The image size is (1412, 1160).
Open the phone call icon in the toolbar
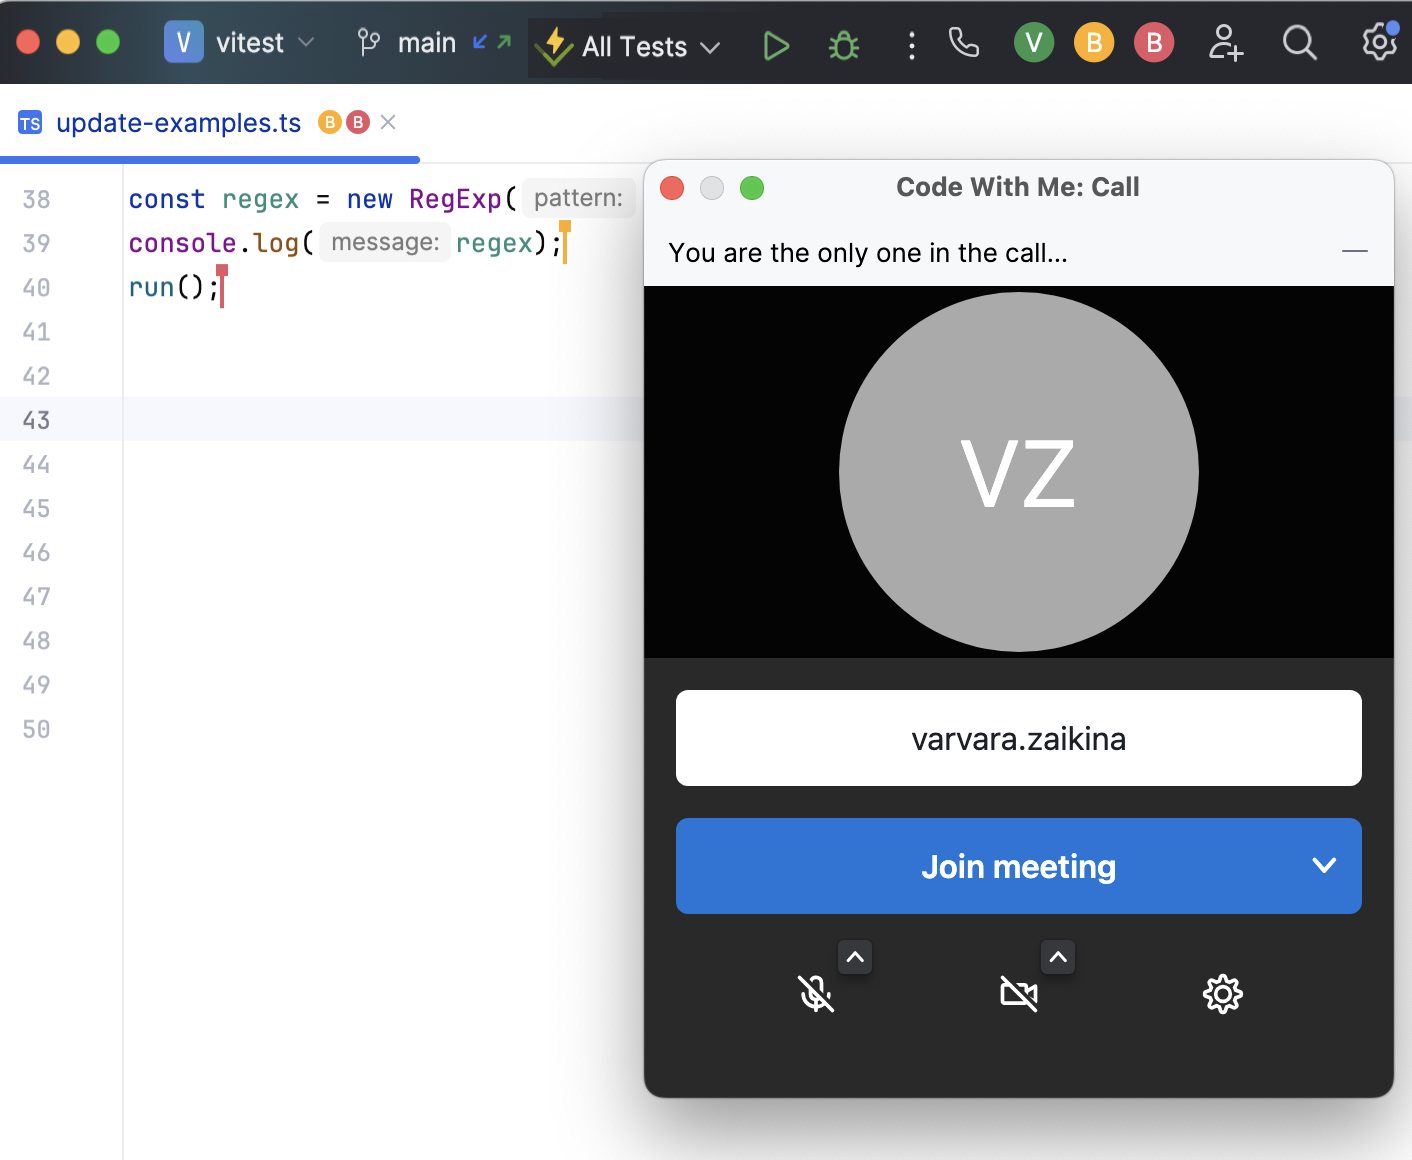point(963,45)
